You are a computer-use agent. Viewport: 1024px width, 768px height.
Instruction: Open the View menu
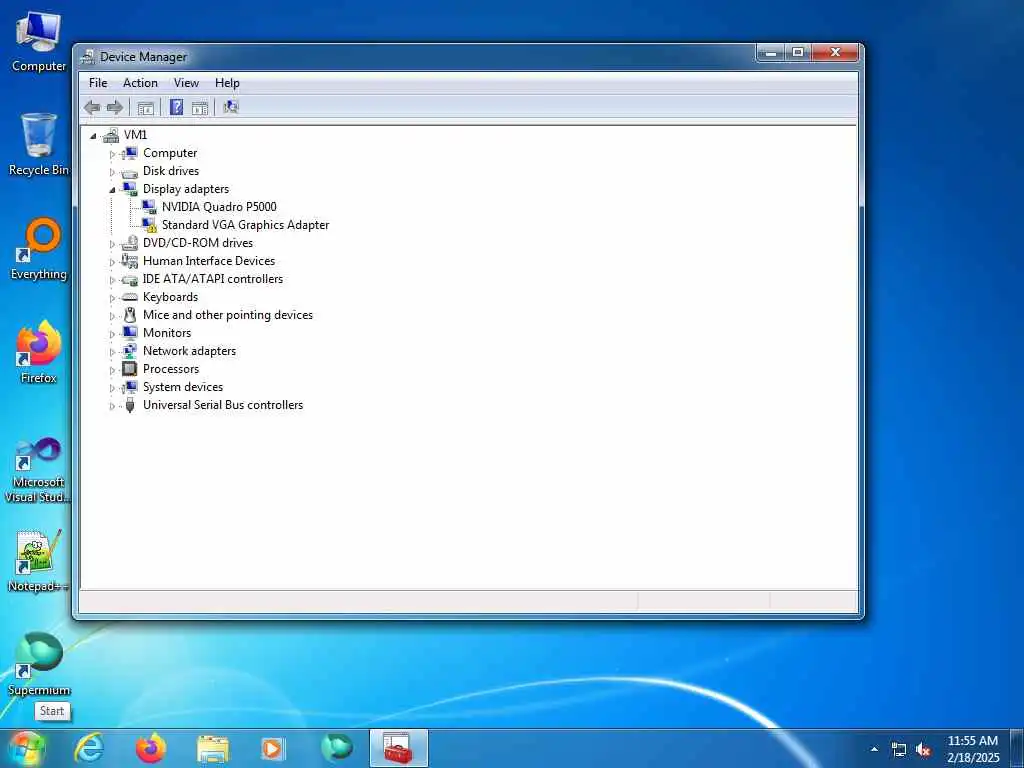[186, 83]
